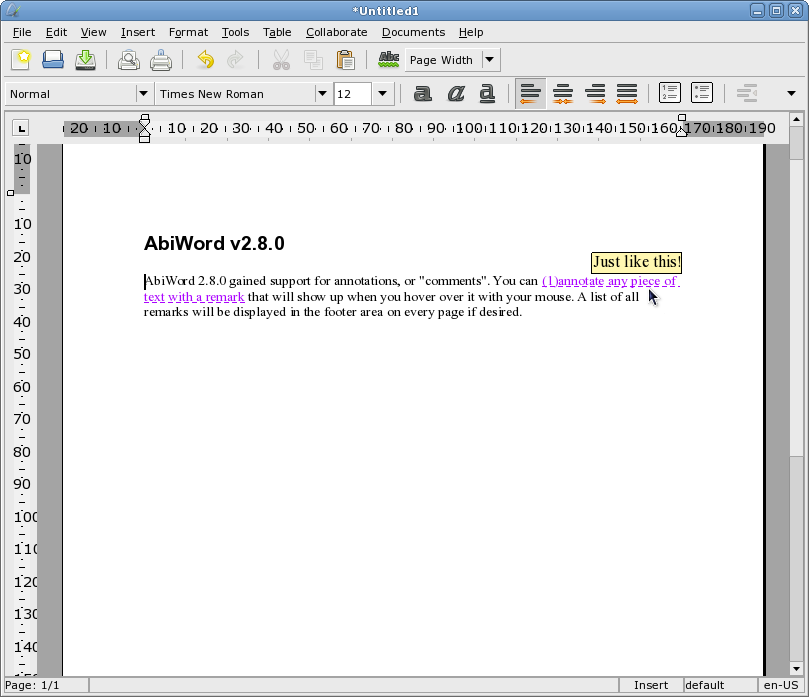Click the scroll up arrow of the vertical scrollbar

(x=796, y=120)
